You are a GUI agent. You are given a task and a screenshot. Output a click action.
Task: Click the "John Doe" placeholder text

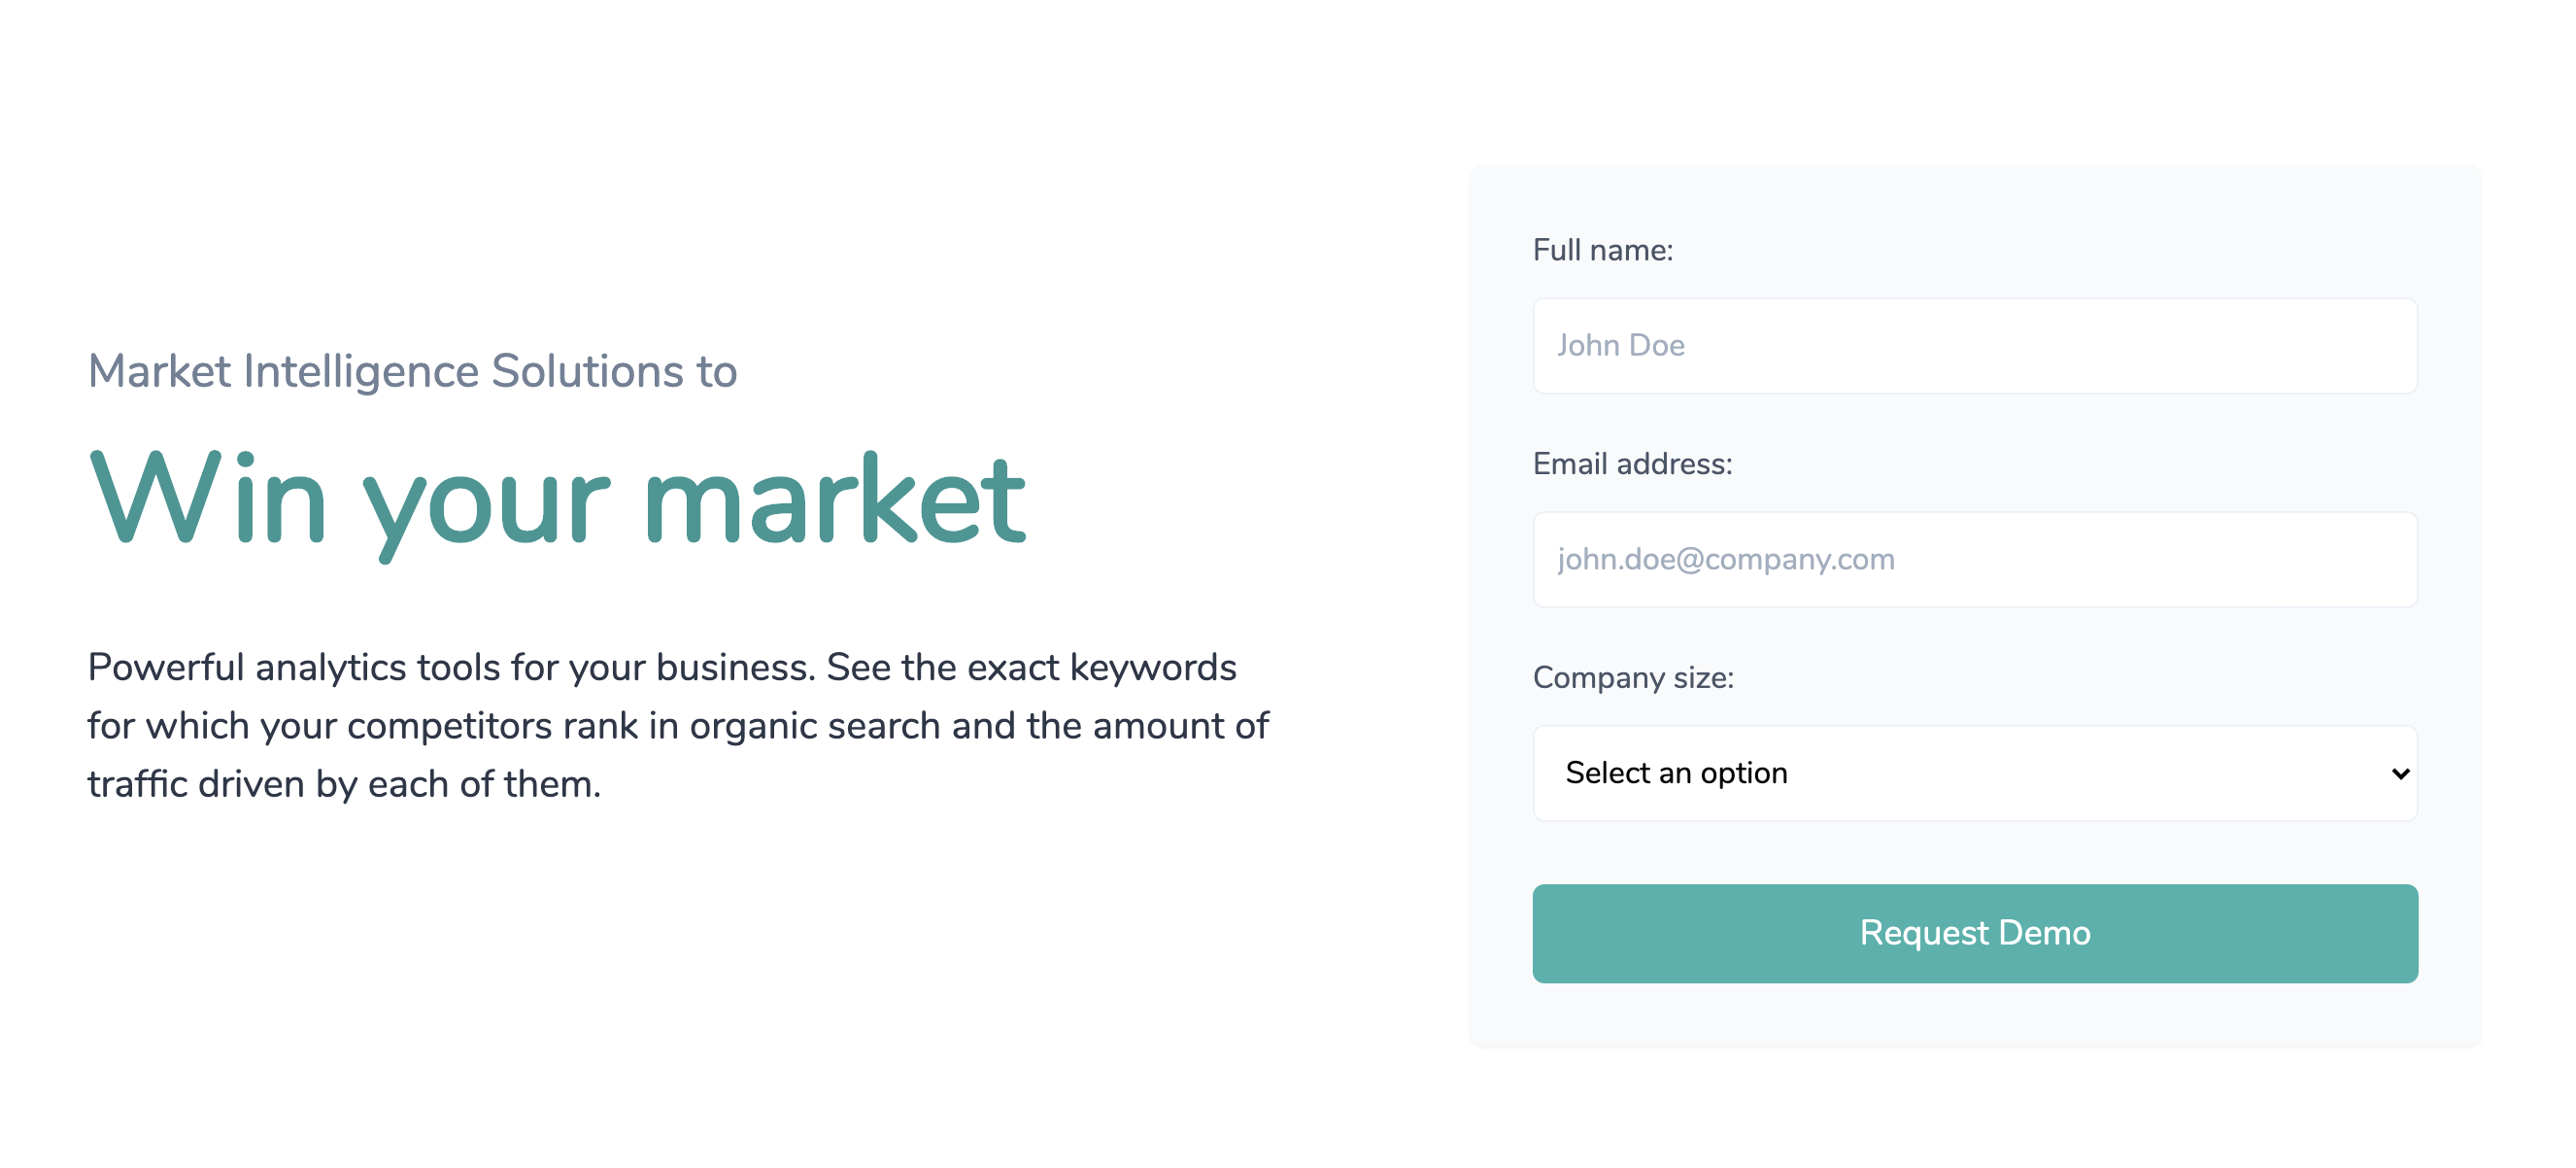tap(1620, 346)
